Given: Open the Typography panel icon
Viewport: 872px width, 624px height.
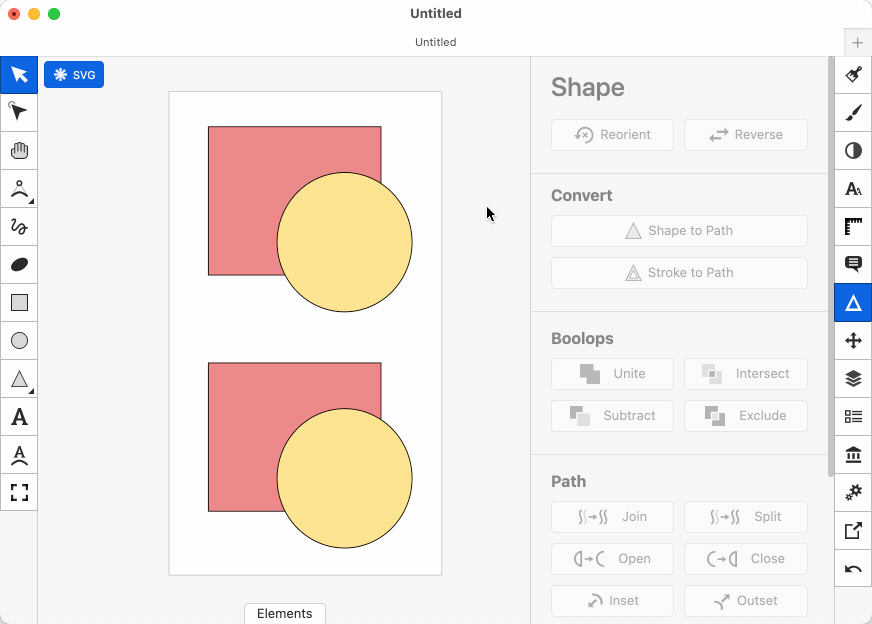Looking at the screenshot, I should tap(853, 189).
